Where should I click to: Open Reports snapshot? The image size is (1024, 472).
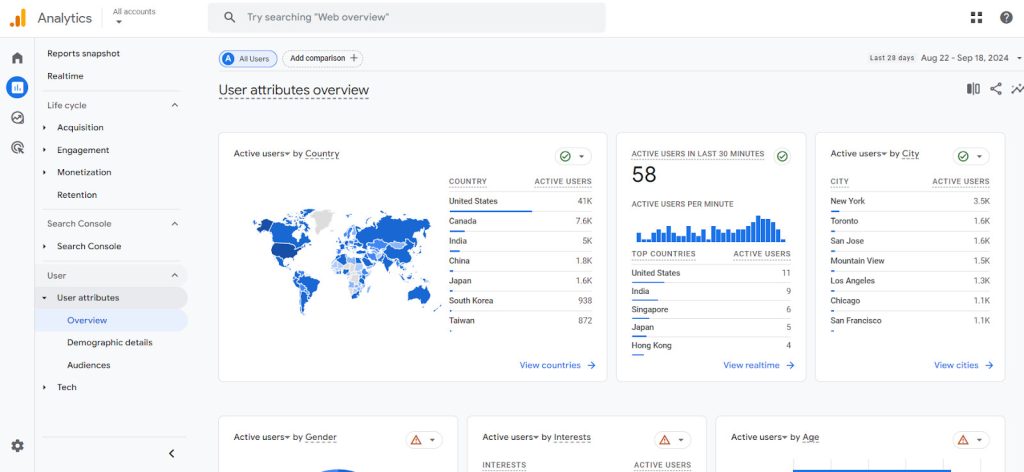(84, 54)
